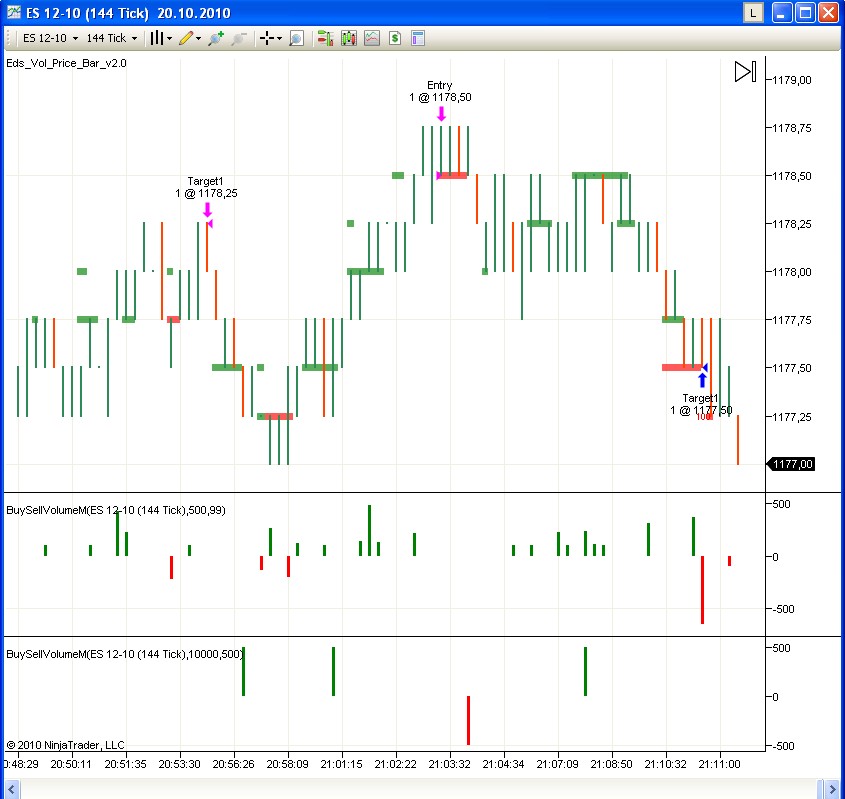
Task: Open the ES 12-10 instrument dropdown
Action: (49, 38)
